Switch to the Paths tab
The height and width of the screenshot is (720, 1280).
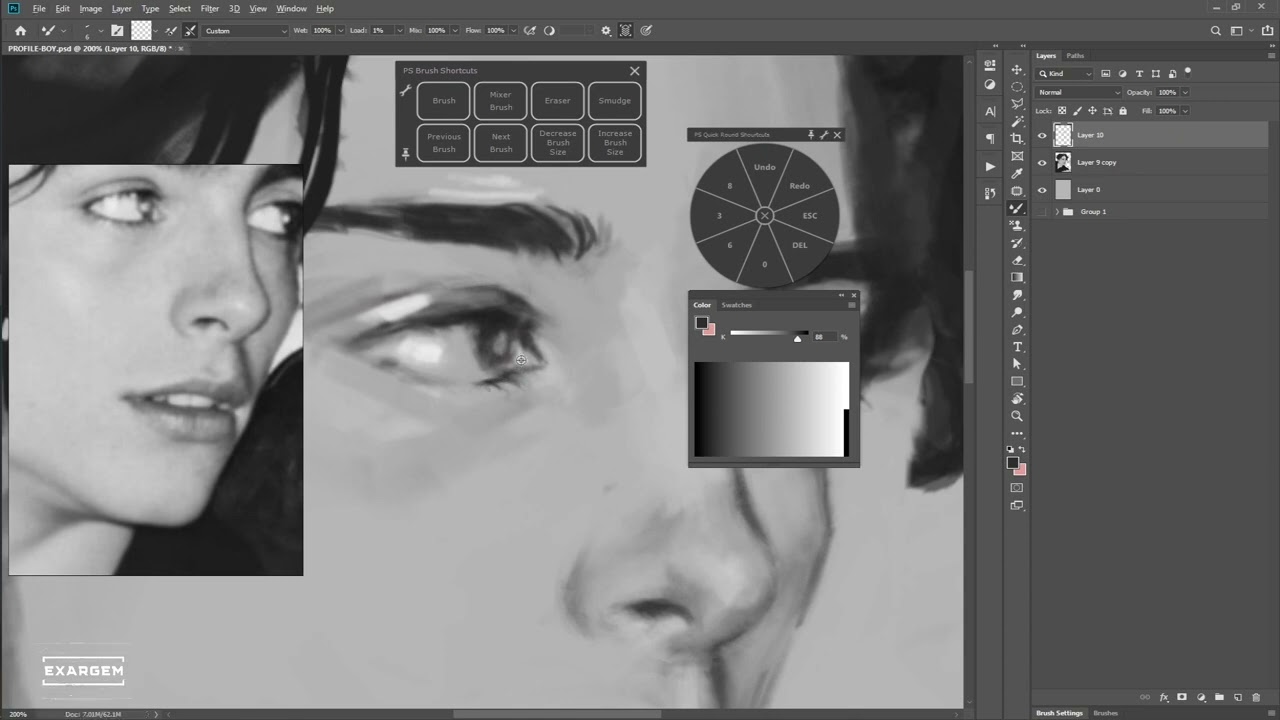pyautogui.click(x=1075, y=56)
